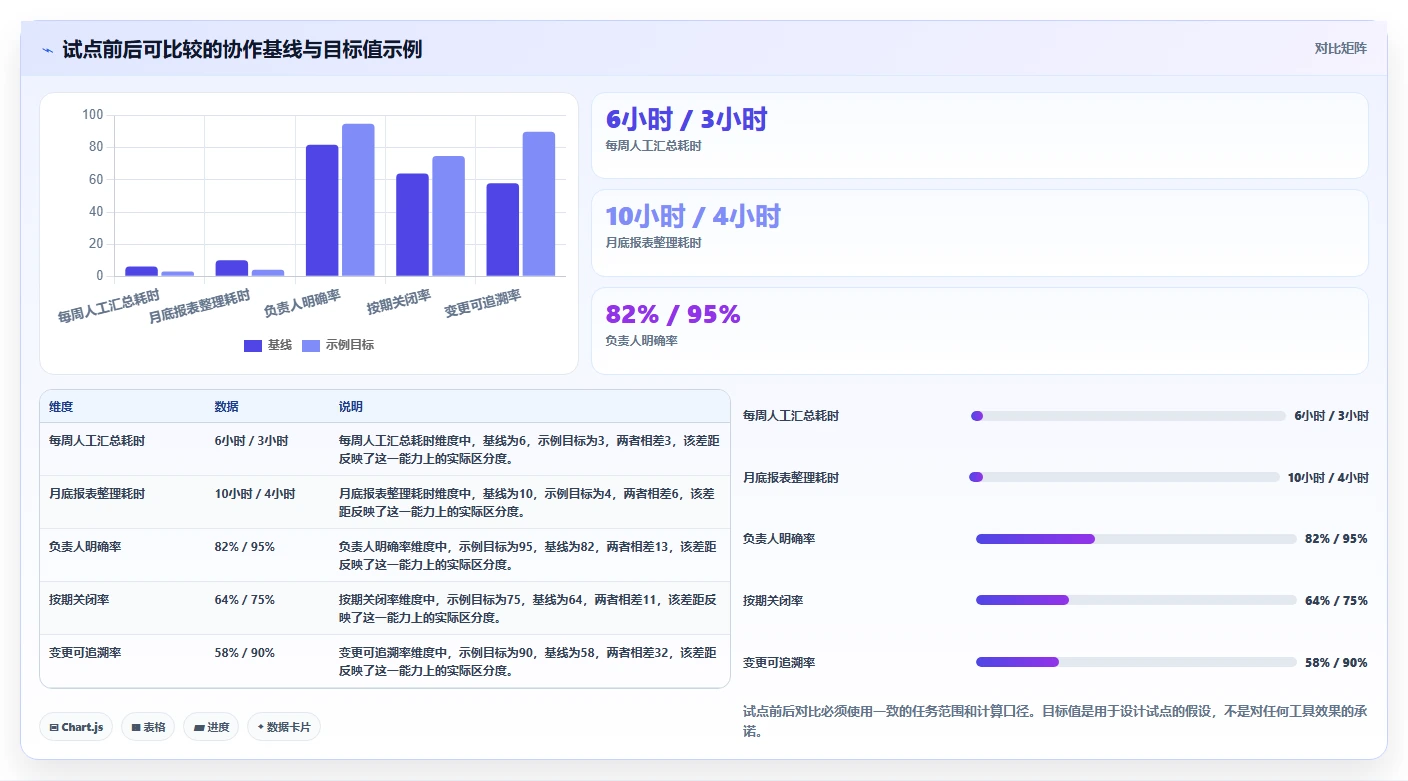Click the icon in the 进度 chip
The image size is (1408, 781).
point(198,727)
